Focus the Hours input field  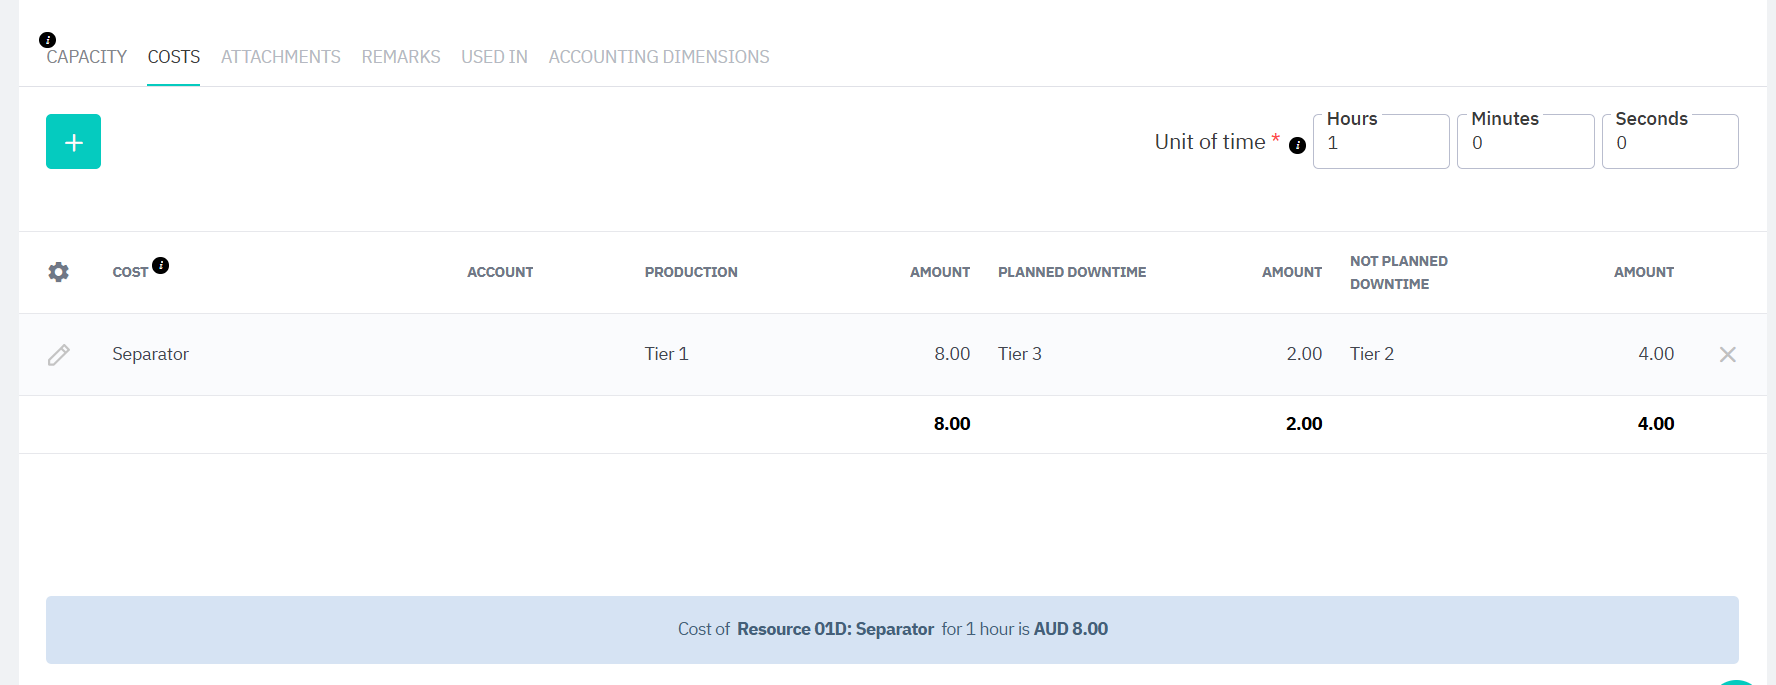[1380, 143]
